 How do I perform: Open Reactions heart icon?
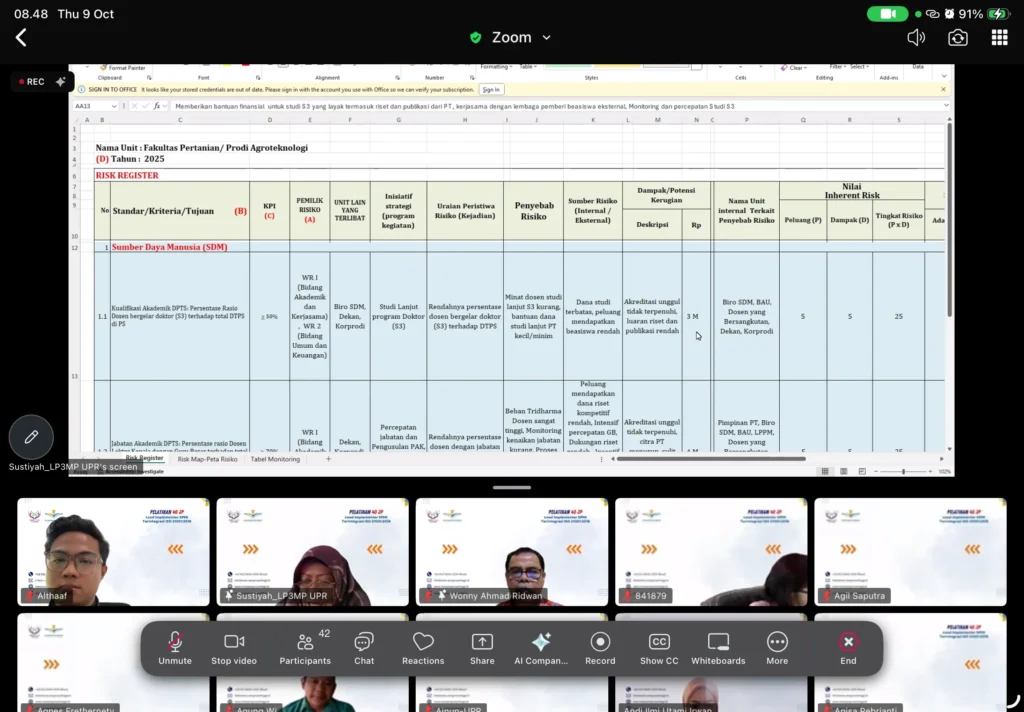point(423,648)
